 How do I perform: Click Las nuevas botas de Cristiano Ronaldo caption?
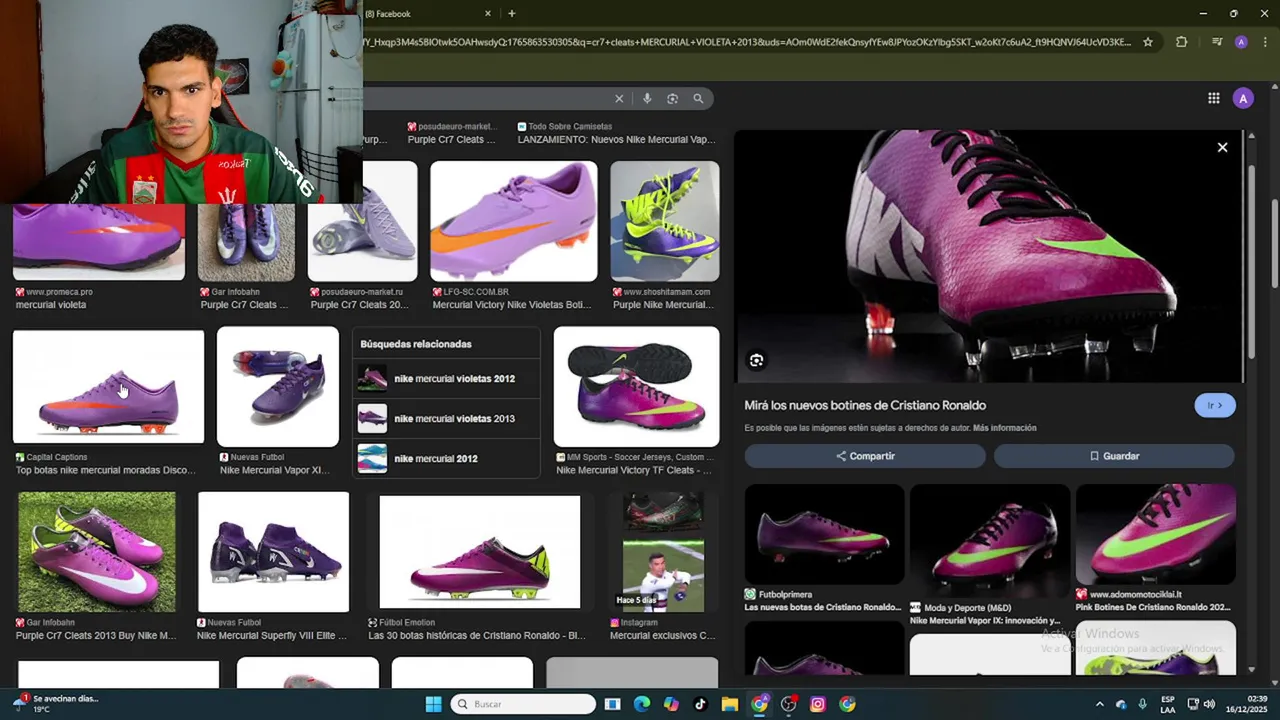click(x=823, y=607)
